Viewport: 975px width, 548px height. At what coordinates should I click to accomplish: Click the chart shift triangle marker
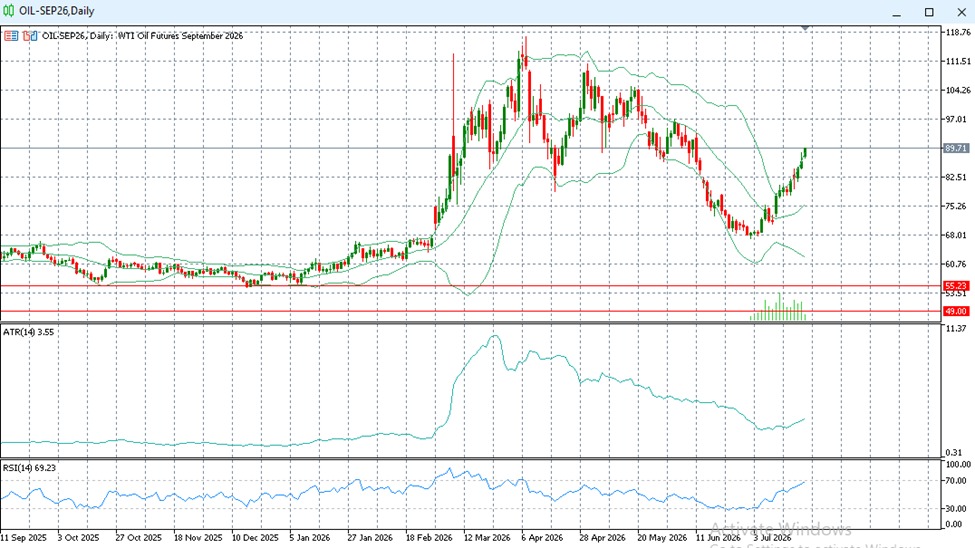[x=805, y=28]
